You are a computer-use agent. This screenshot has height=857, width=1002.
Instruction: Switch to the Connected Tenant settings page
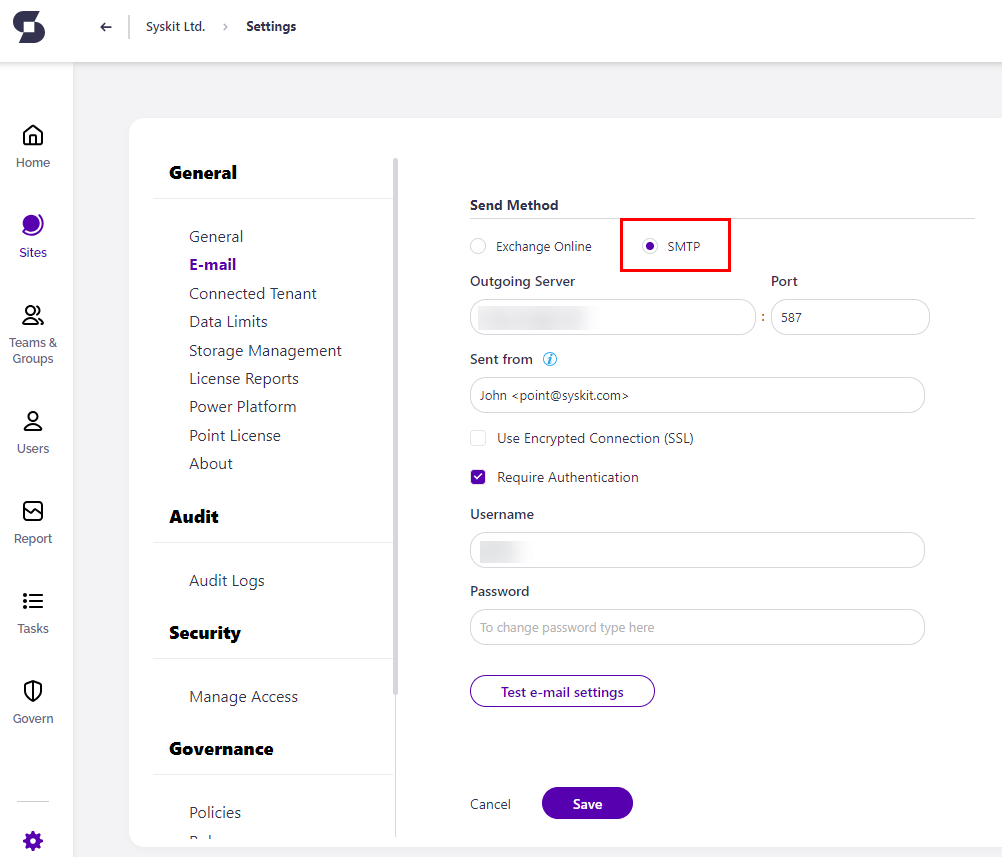[252, 293]
